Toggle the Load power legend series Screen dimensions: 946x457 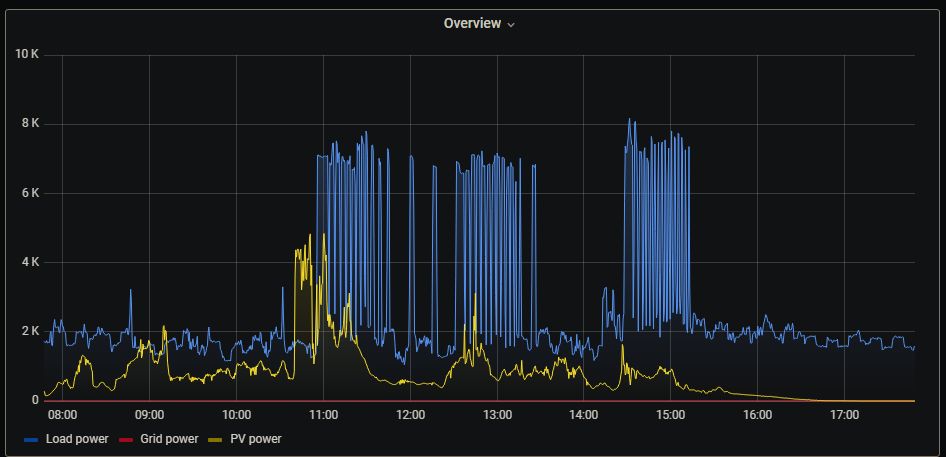[x=77, y=439]
